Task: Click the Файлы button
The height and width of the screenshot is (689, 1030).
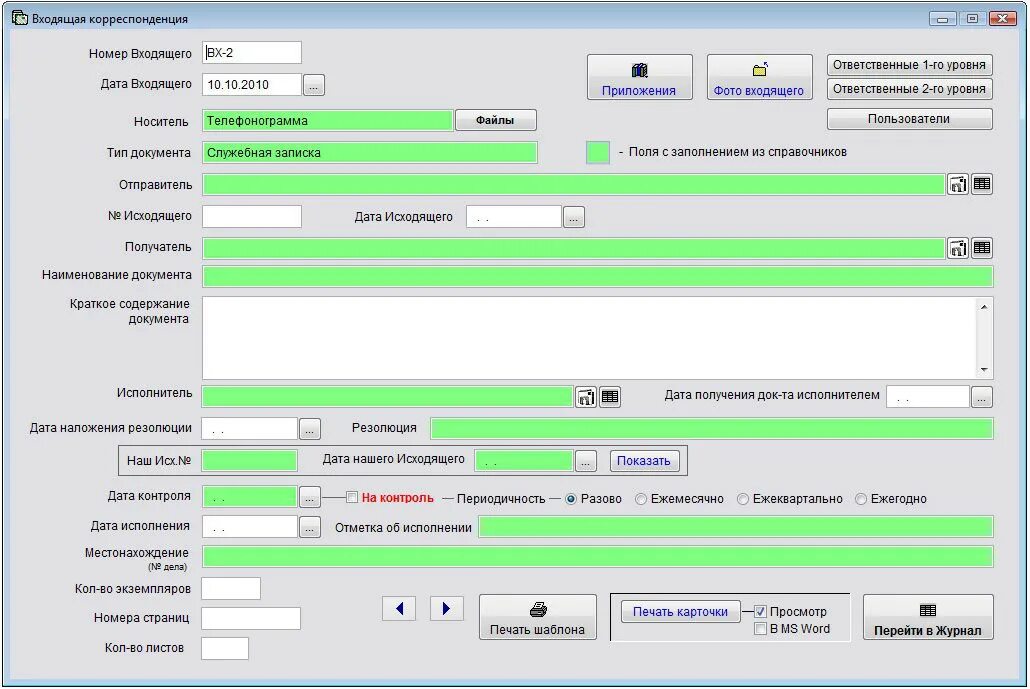Action: [x=495, y=120]
